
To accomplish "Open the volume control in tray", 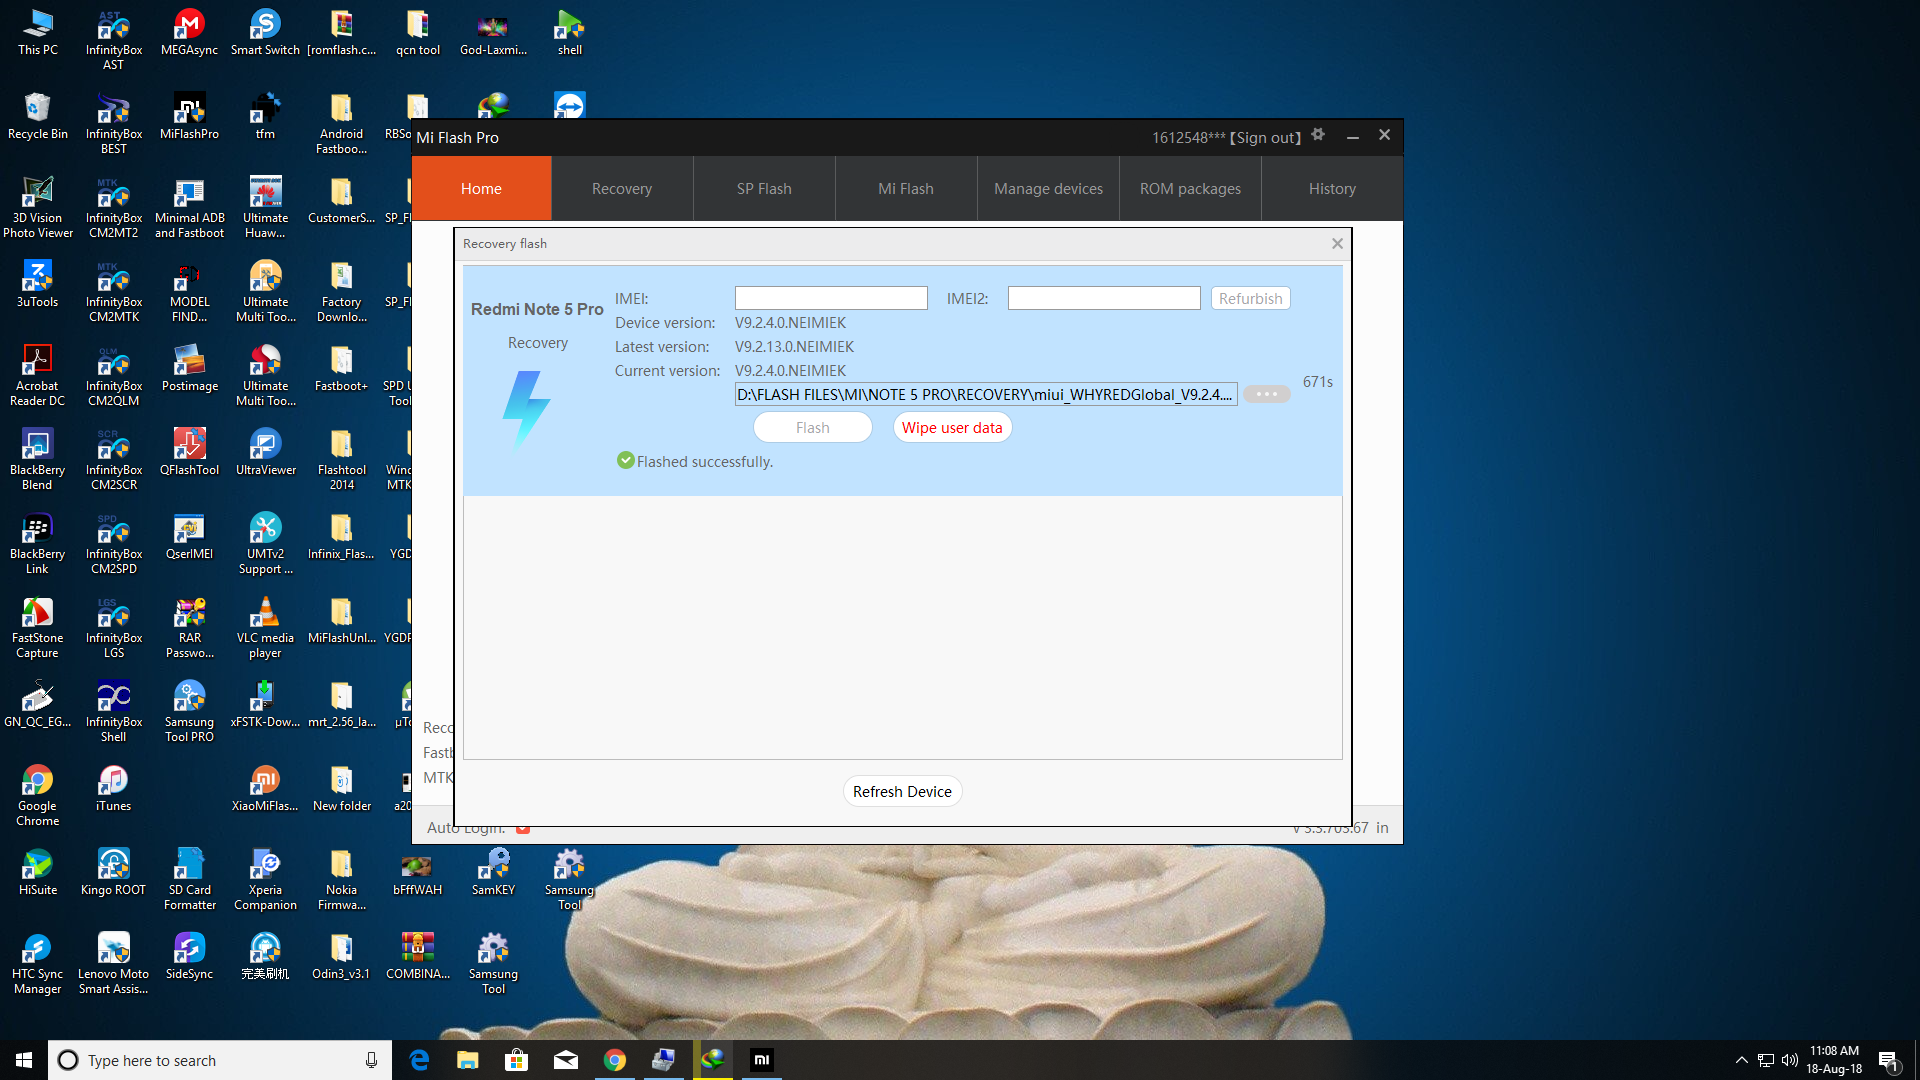I will click(1790, 1060).
